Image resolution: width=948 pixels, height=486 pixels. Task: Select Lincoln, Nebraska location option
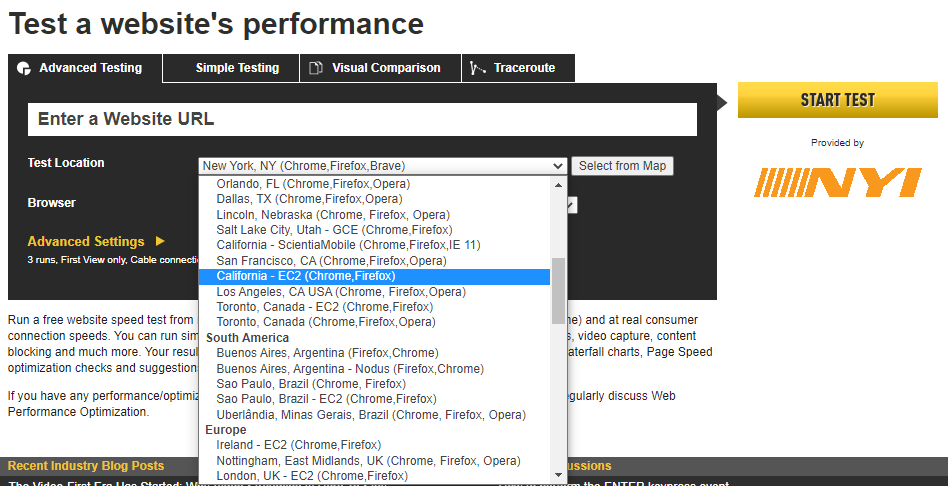374,215
